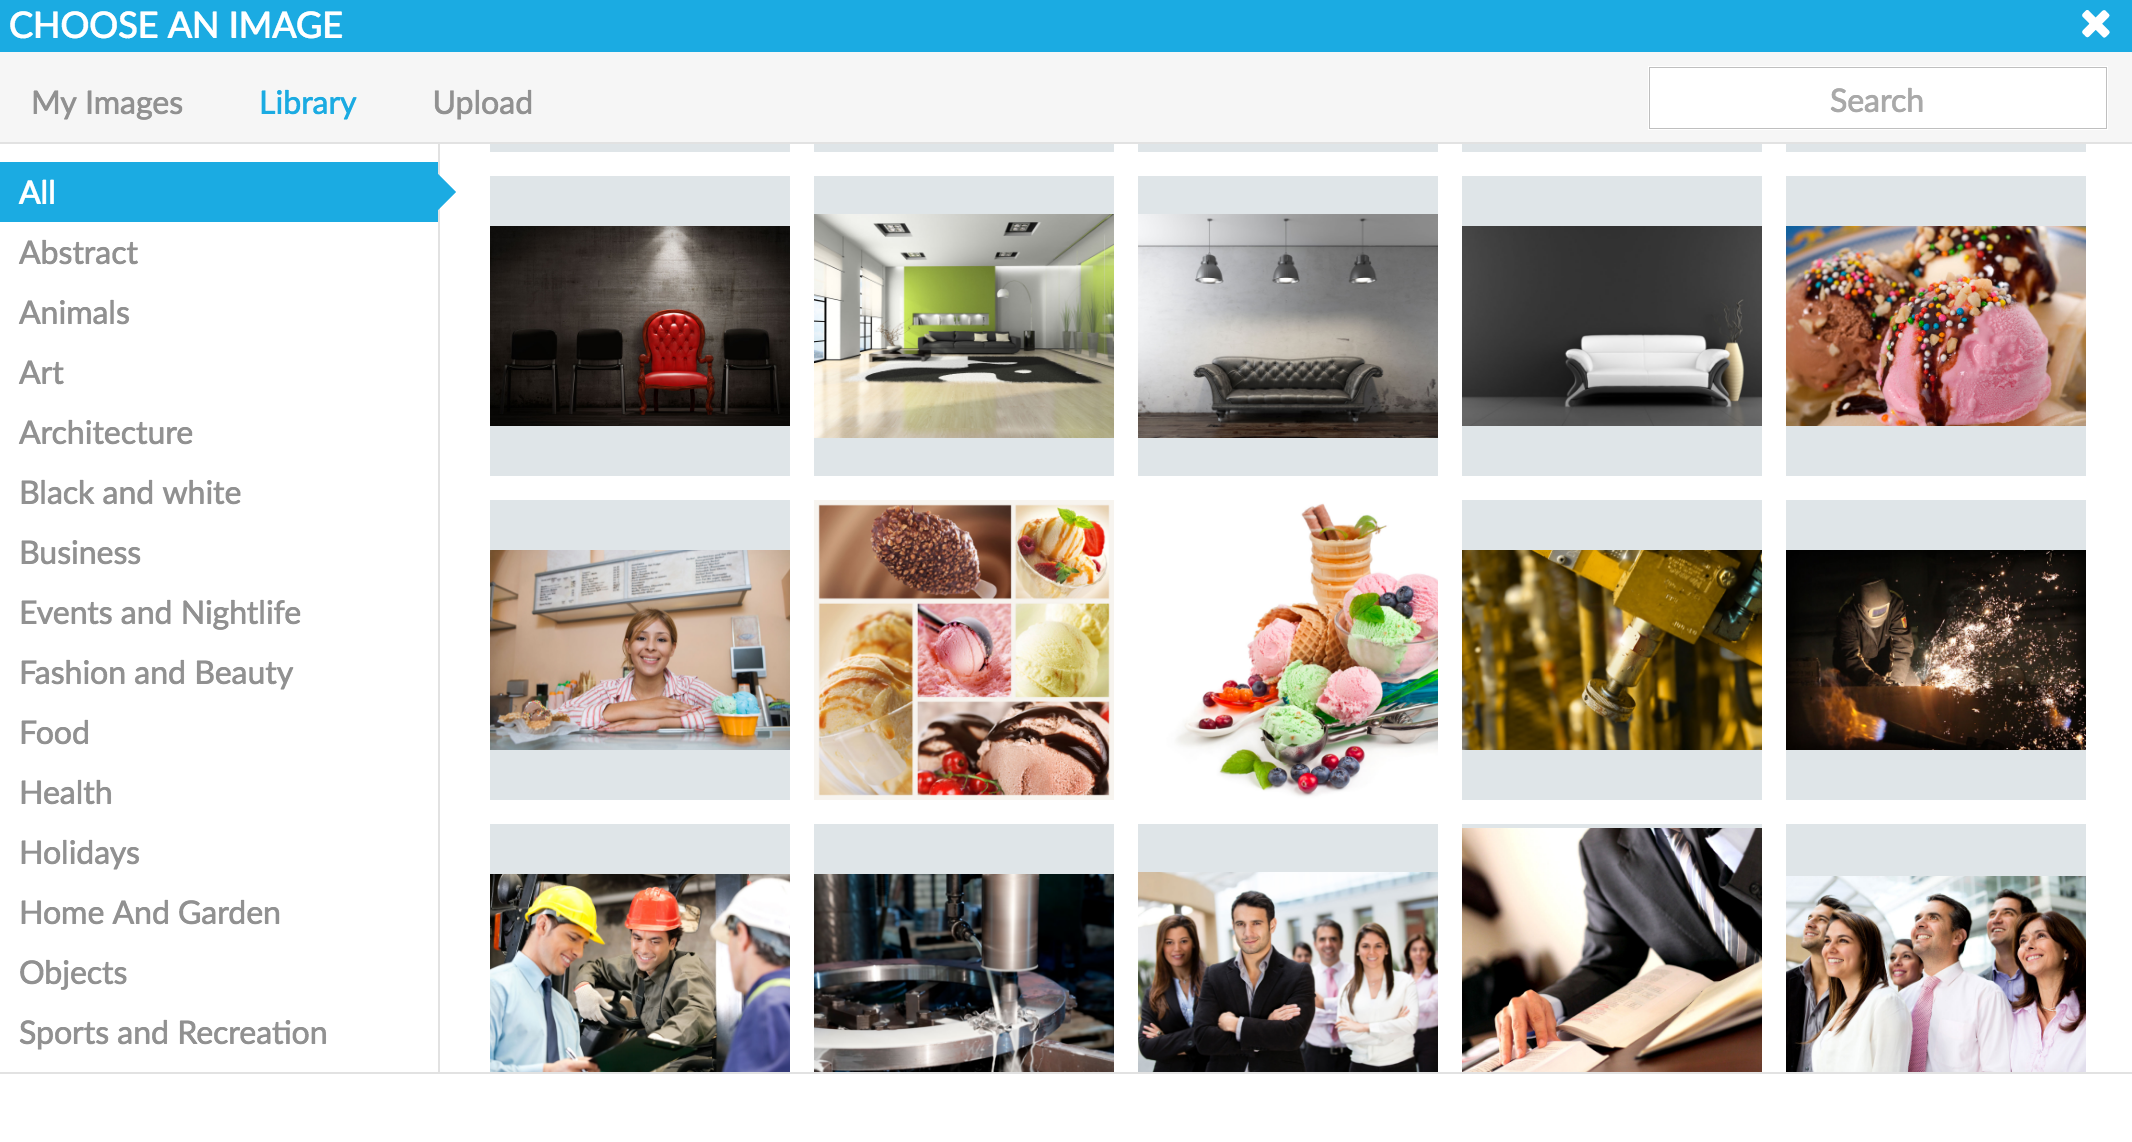Select the Sports and Recreation filter
The height and width of the screenshot is (1142, 2132).
[x=171, y=1031]
